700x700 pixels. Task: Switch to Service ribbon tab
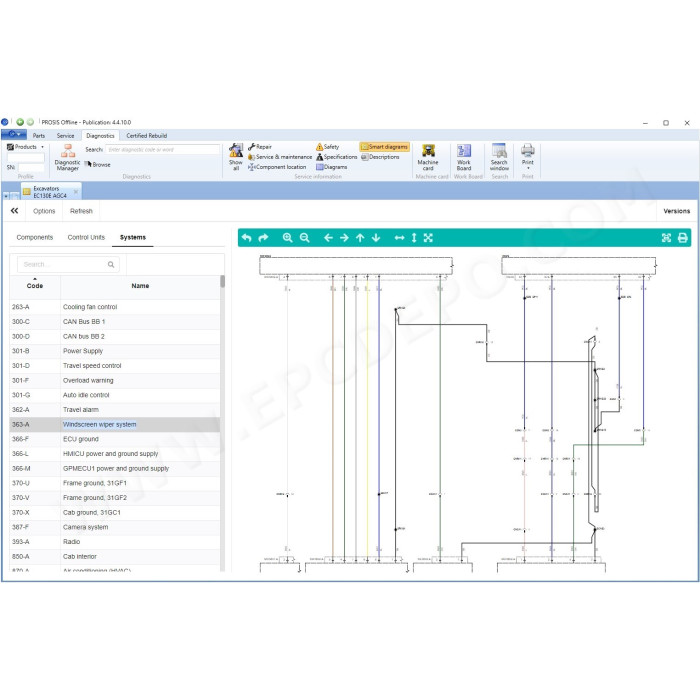66,136
